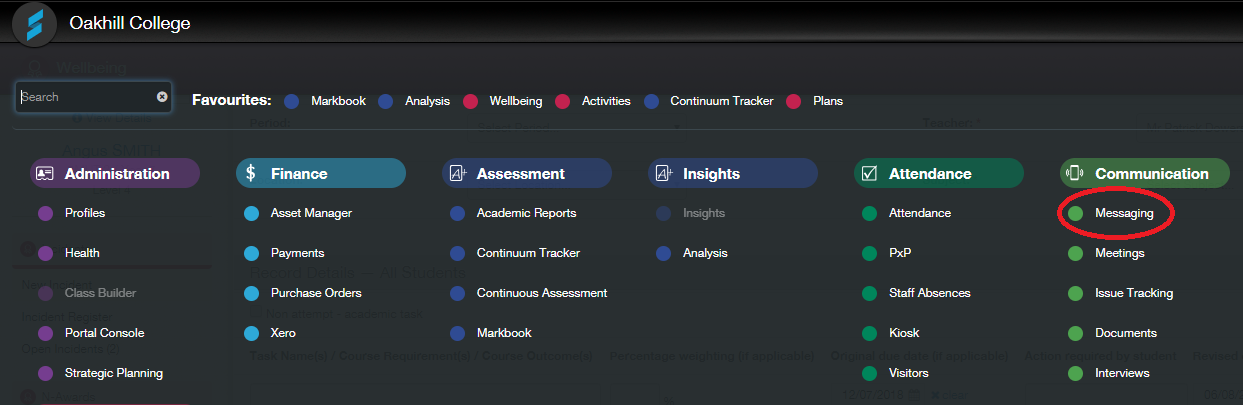
Task: Click the Administration ID card icon
Action: (44, 173)
